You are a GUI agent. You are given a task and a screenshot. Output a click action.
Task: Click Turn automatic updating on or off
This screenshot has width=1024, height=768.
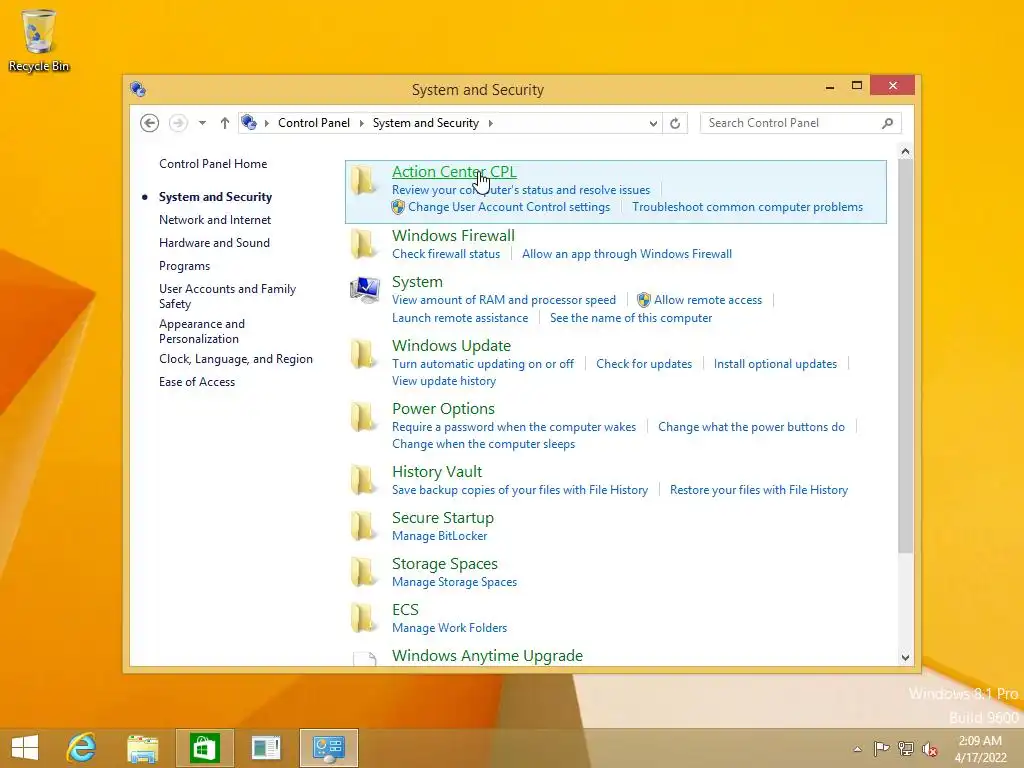point(483,364)
